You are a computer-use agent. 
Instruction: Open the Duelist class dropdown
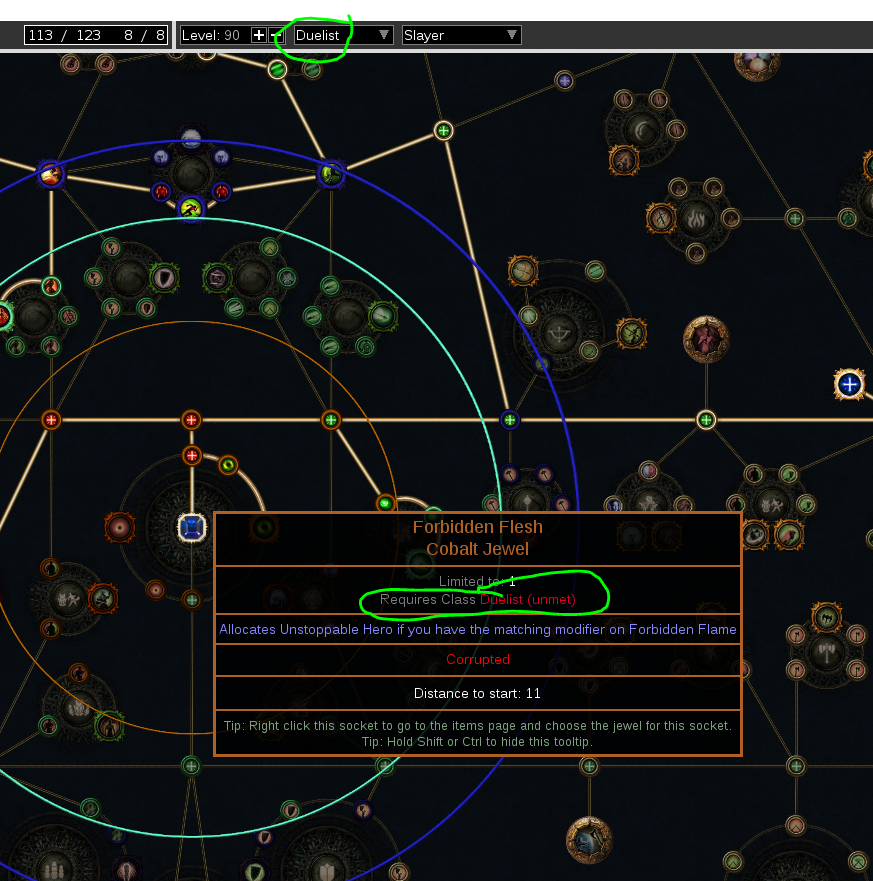(x=343, y=35)
